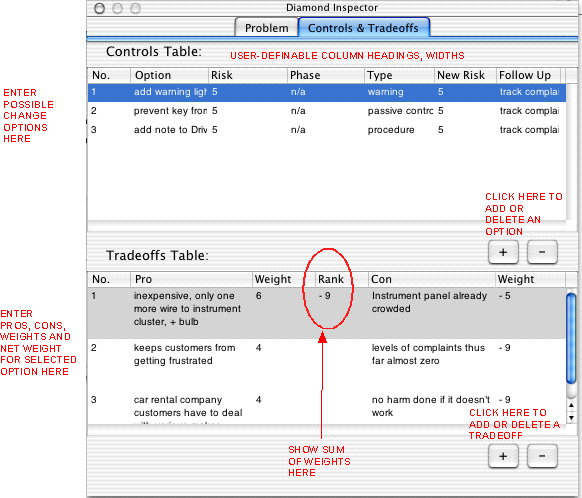Click the blue tradeoffs scrollbar thumb
This screenshot has width=582, height=498.
(572, 338)
